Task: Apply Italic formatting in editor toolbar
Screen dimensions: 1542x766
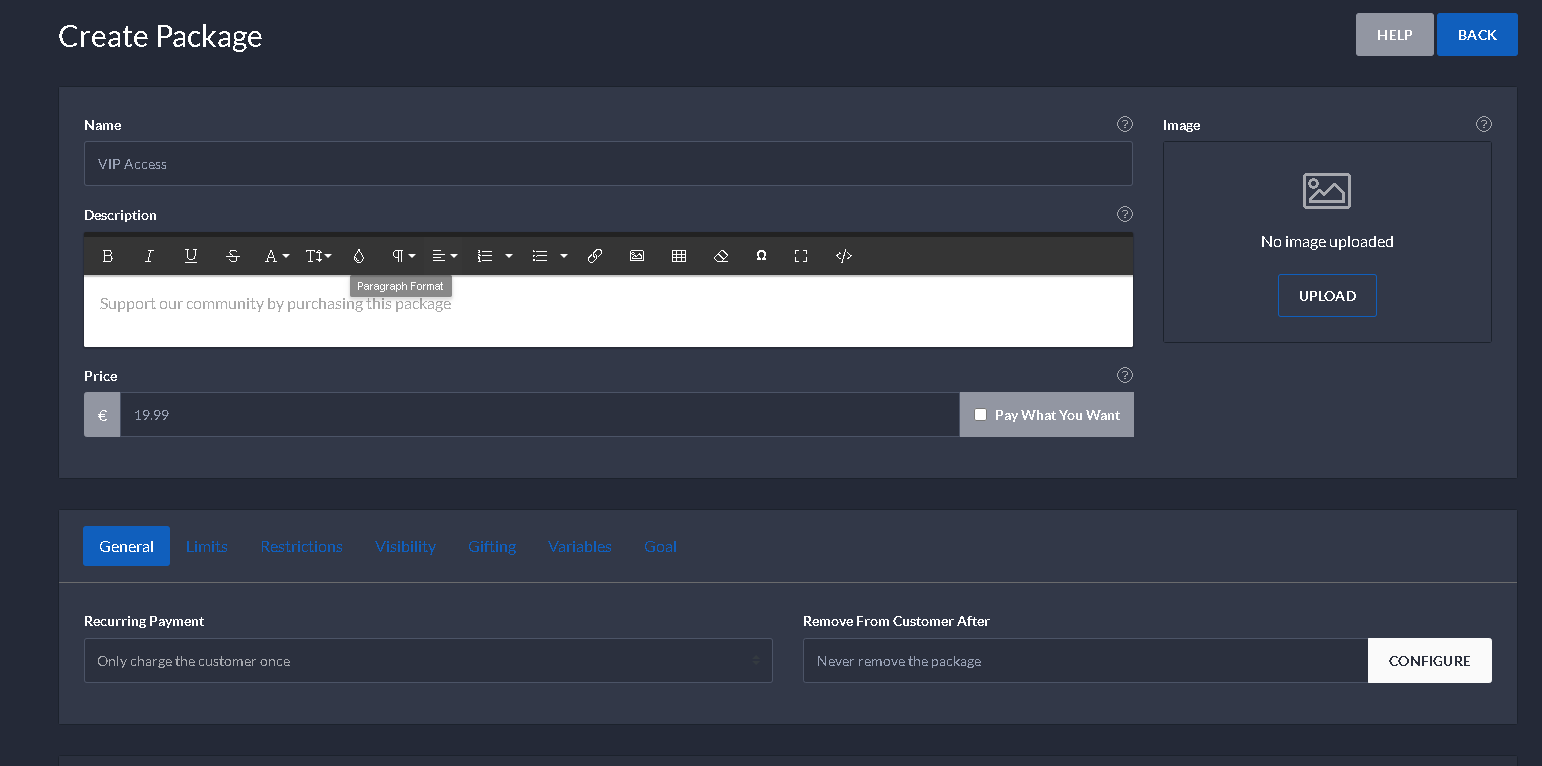Action: coord(149,256)
